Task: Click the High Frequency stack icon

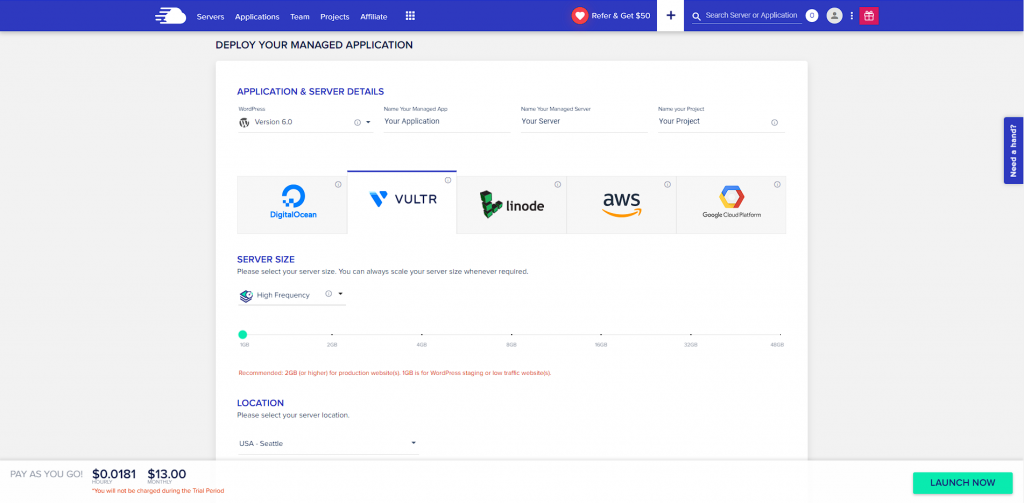Action: pyautogui.click(x=246, y=296)
